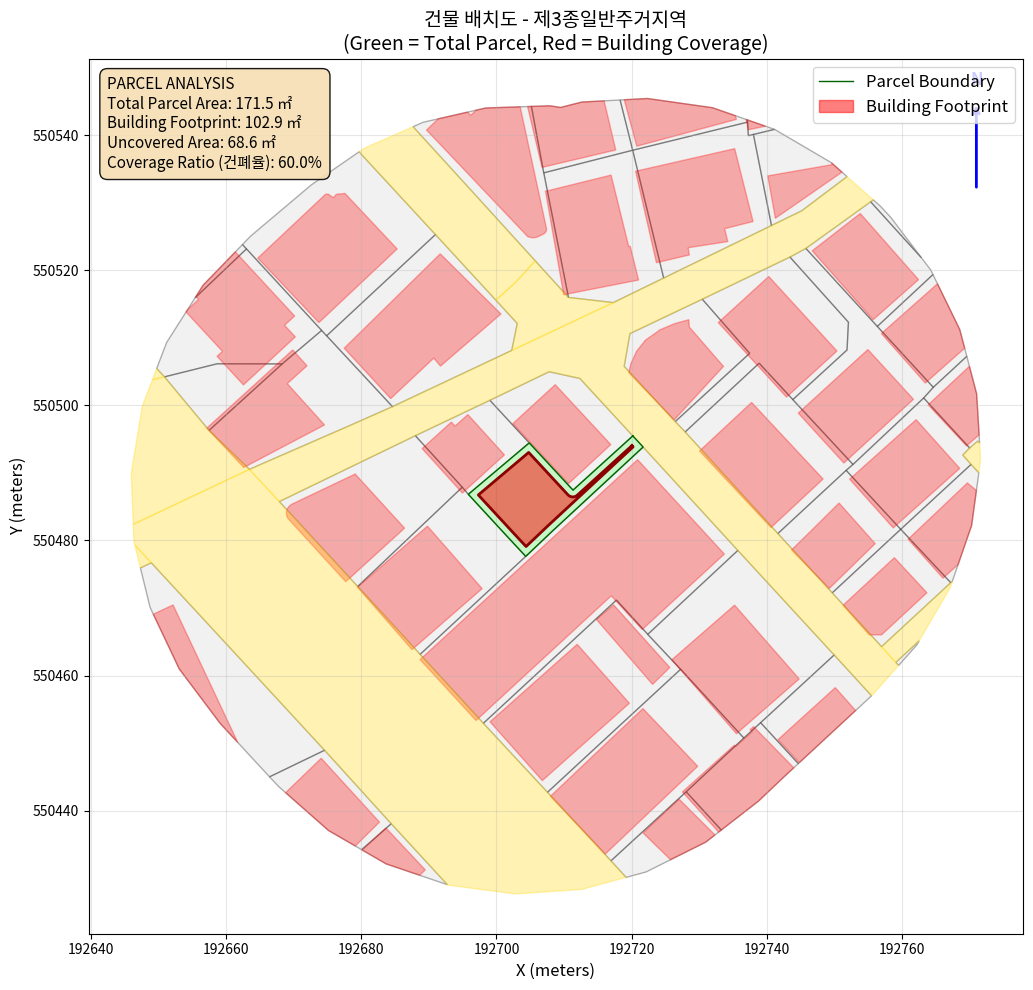Click the PARCEL ANALYSIS heading
The image size is (1033, 990).
pyautogui.click(x=170, y=83)
